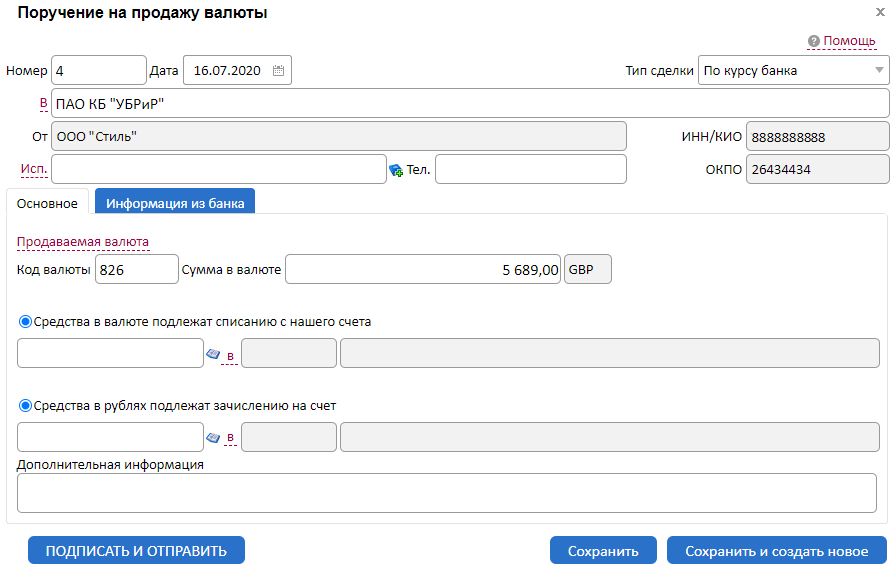Click the add contact icon beside Исп. field
The image size is (891, 570).
coord(396,170)
